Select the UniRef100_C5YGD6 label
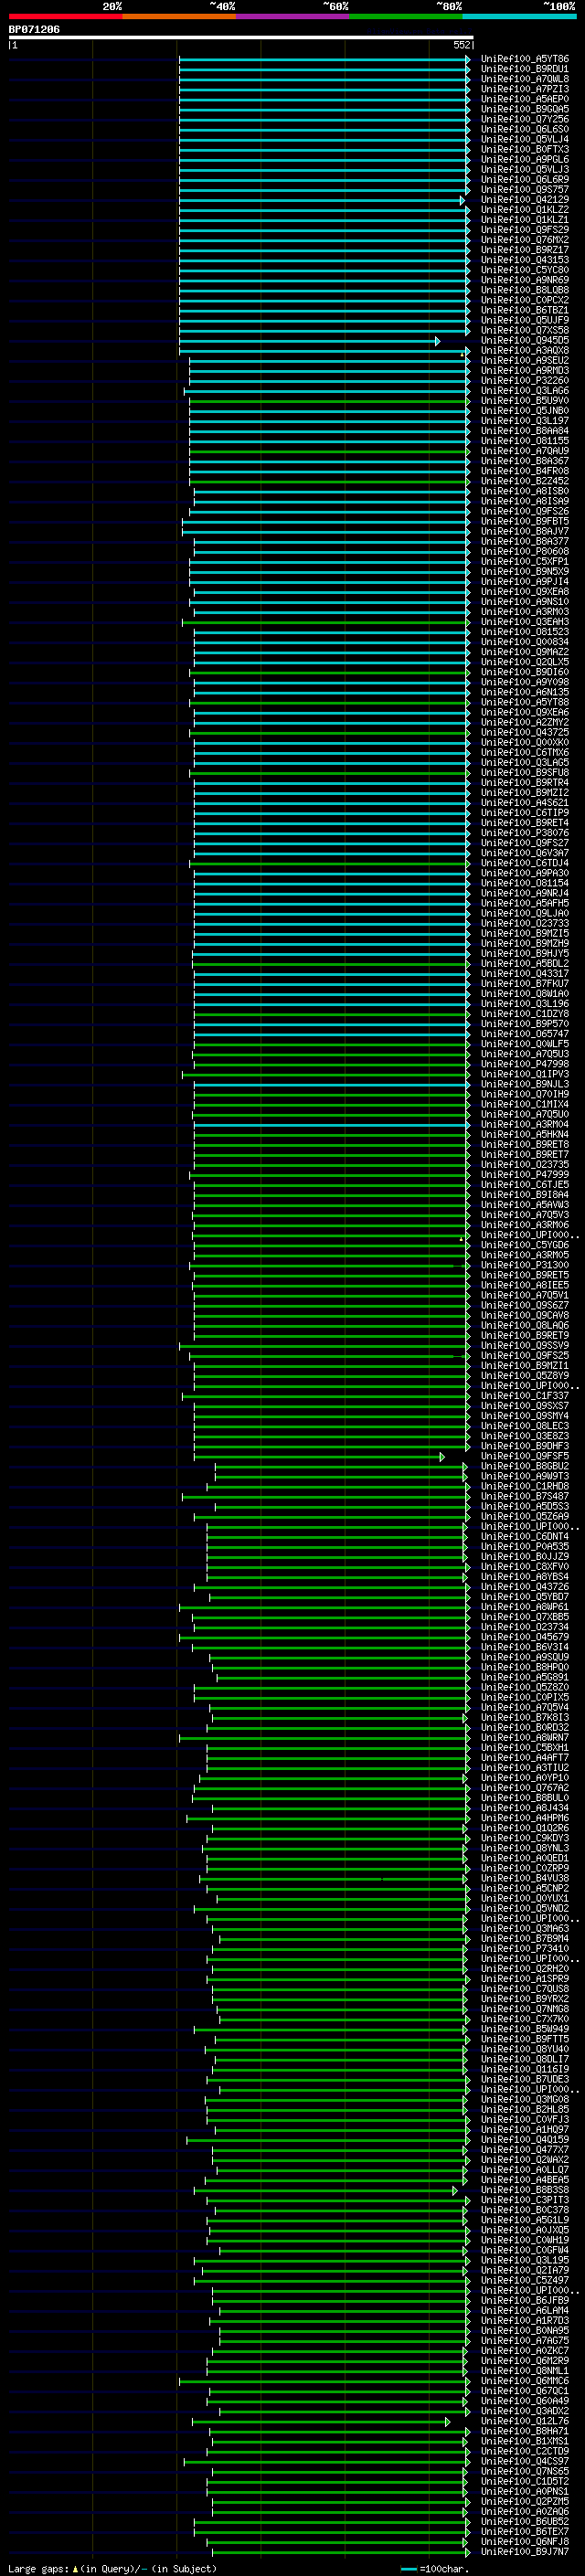Image resolution: width=585 pixels, height=2576 pixels. (x=525, y=1245)
